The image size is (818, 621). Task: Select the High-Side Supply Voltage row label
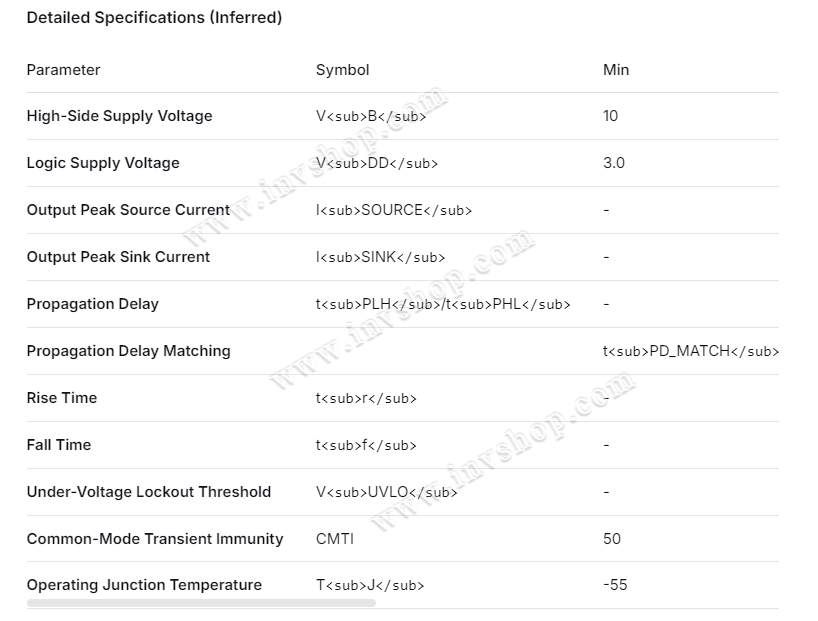(119, 116)
